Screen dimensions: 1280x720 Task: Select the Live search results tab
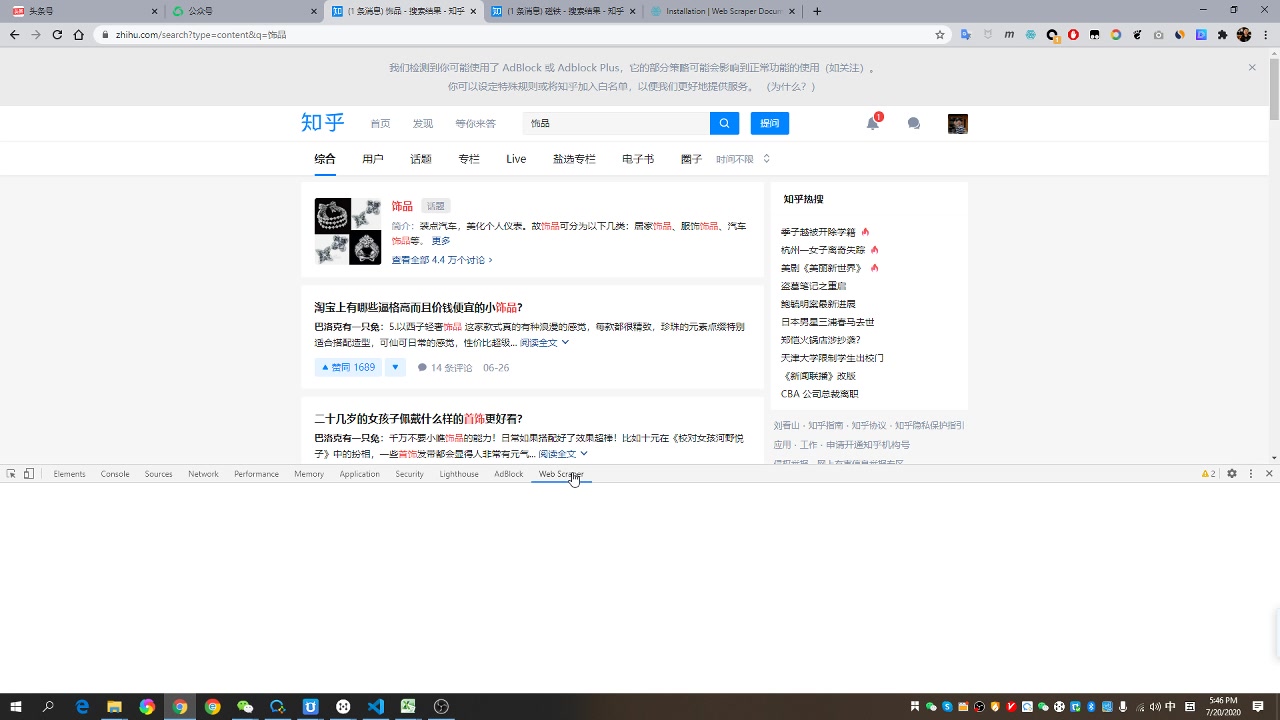pyautogui.click(x=516, y=159)
